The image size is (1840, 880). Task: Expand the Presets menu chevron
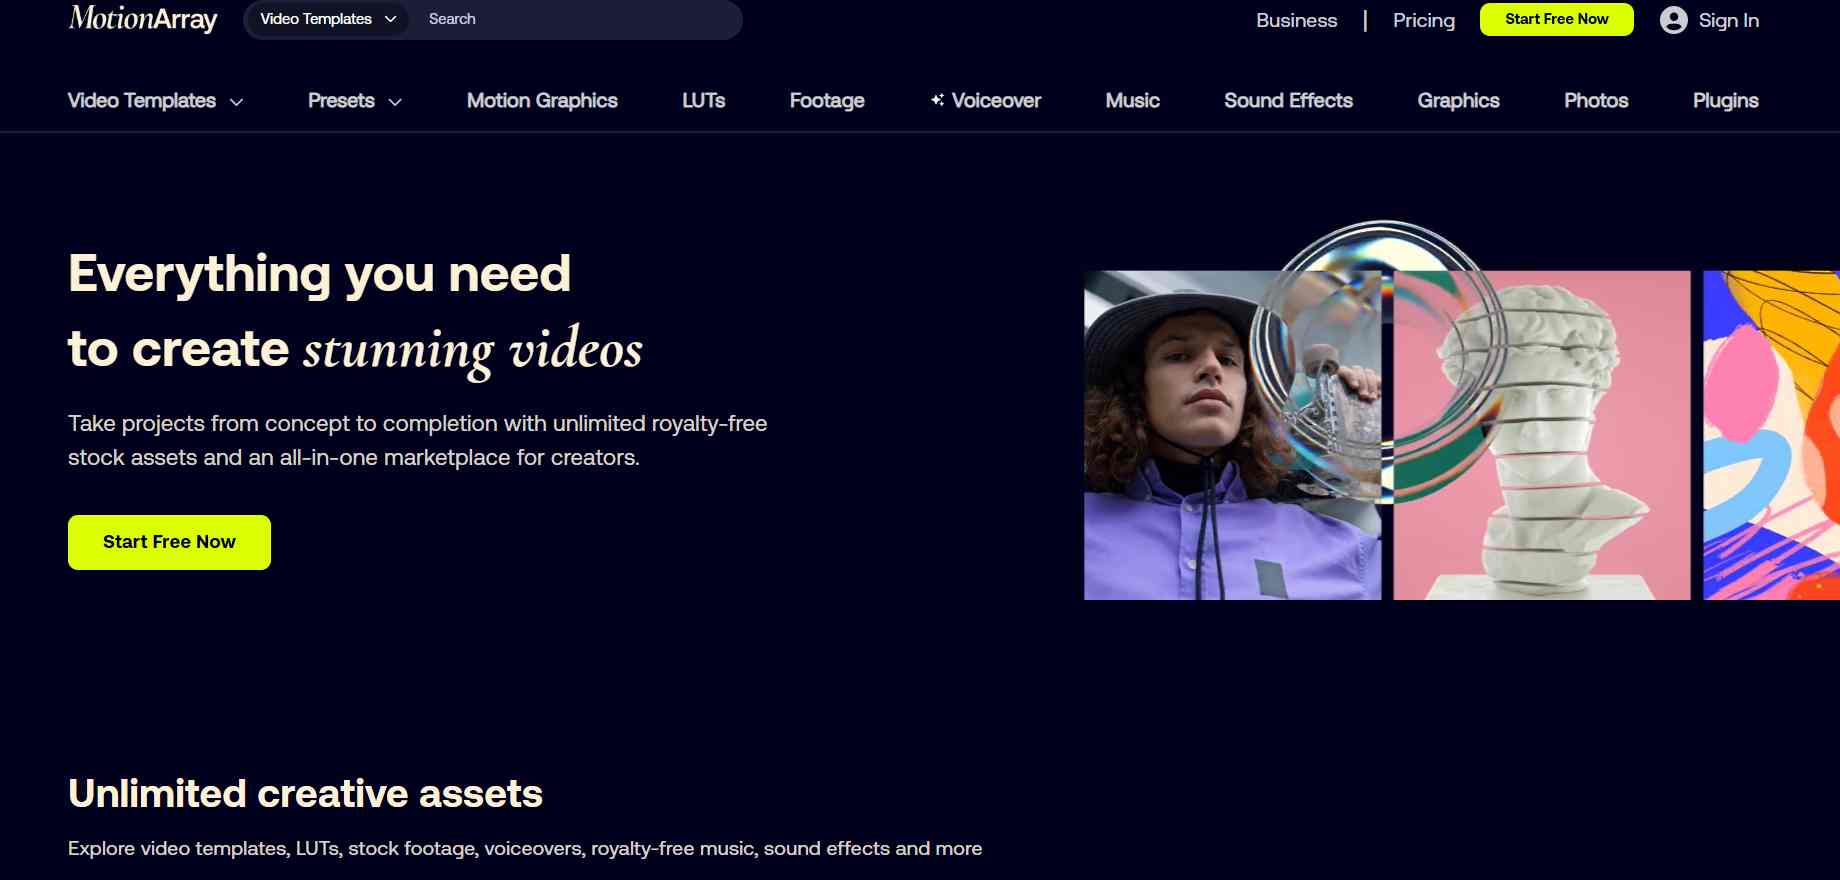[x=395, y=102]
